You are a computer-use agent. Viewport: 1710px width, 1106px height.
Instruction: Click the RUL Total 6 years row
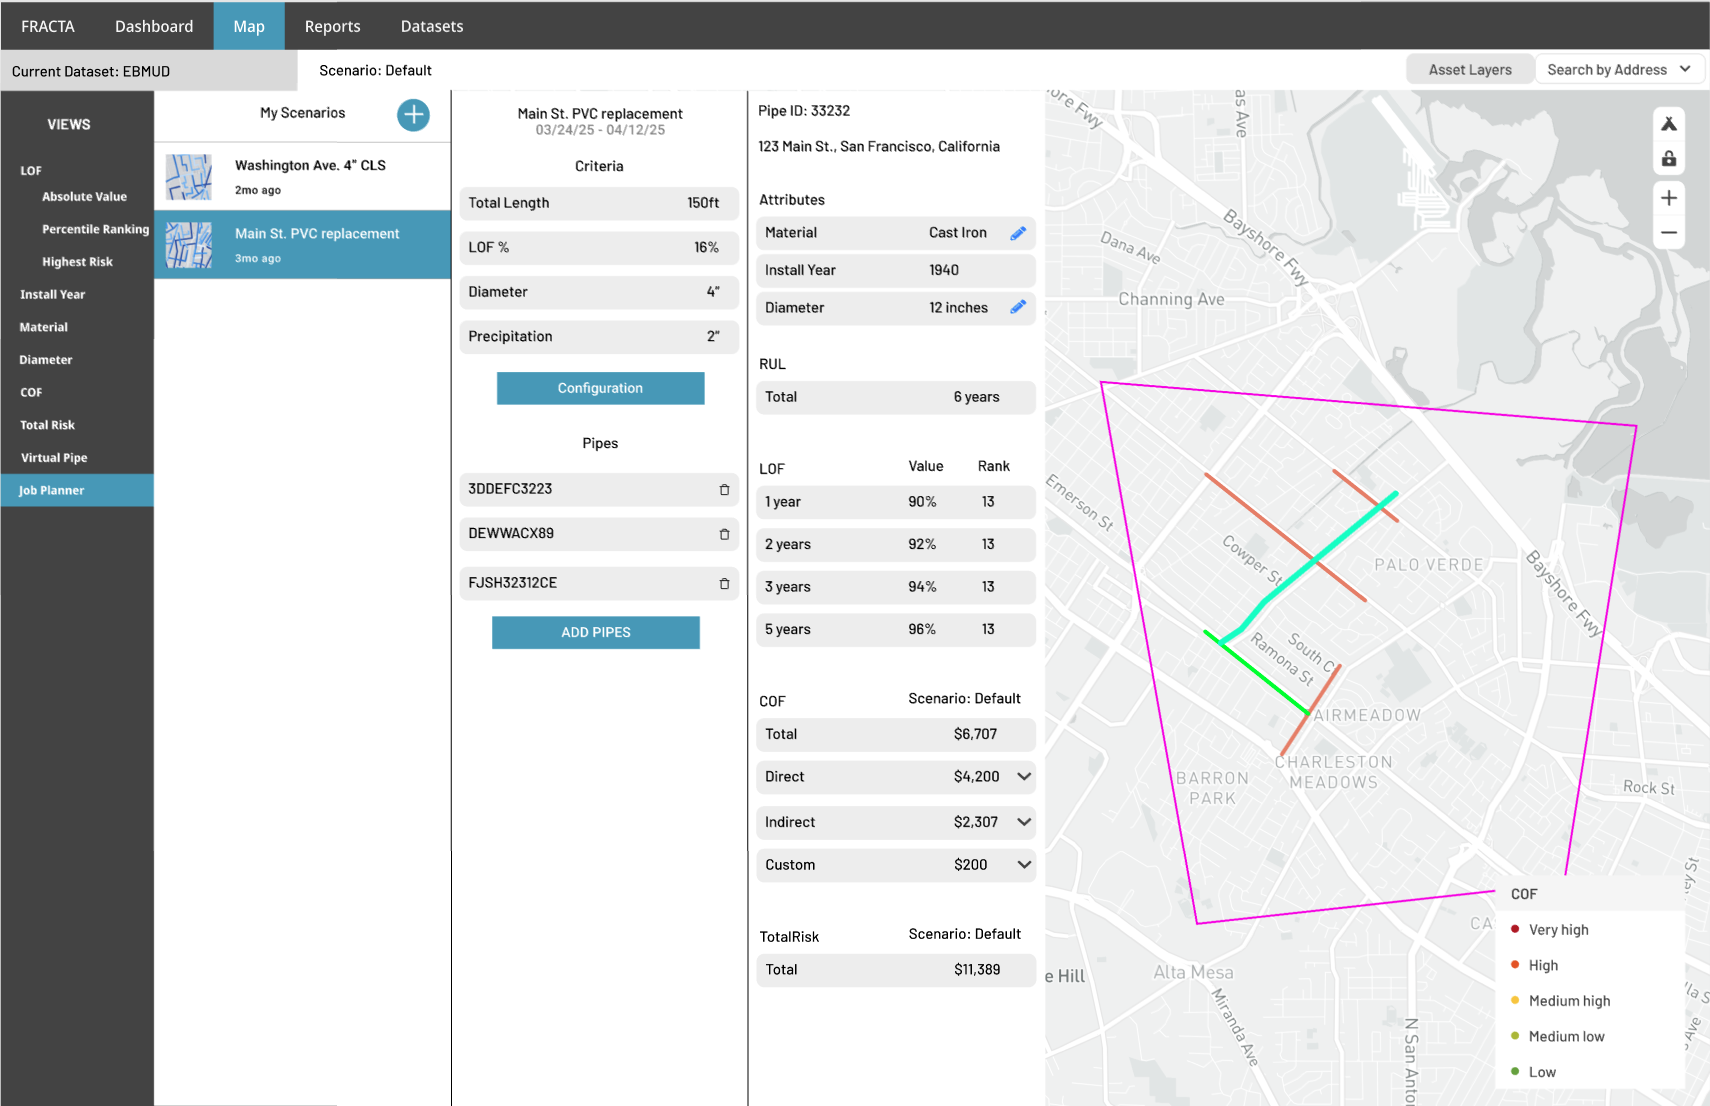896,397
